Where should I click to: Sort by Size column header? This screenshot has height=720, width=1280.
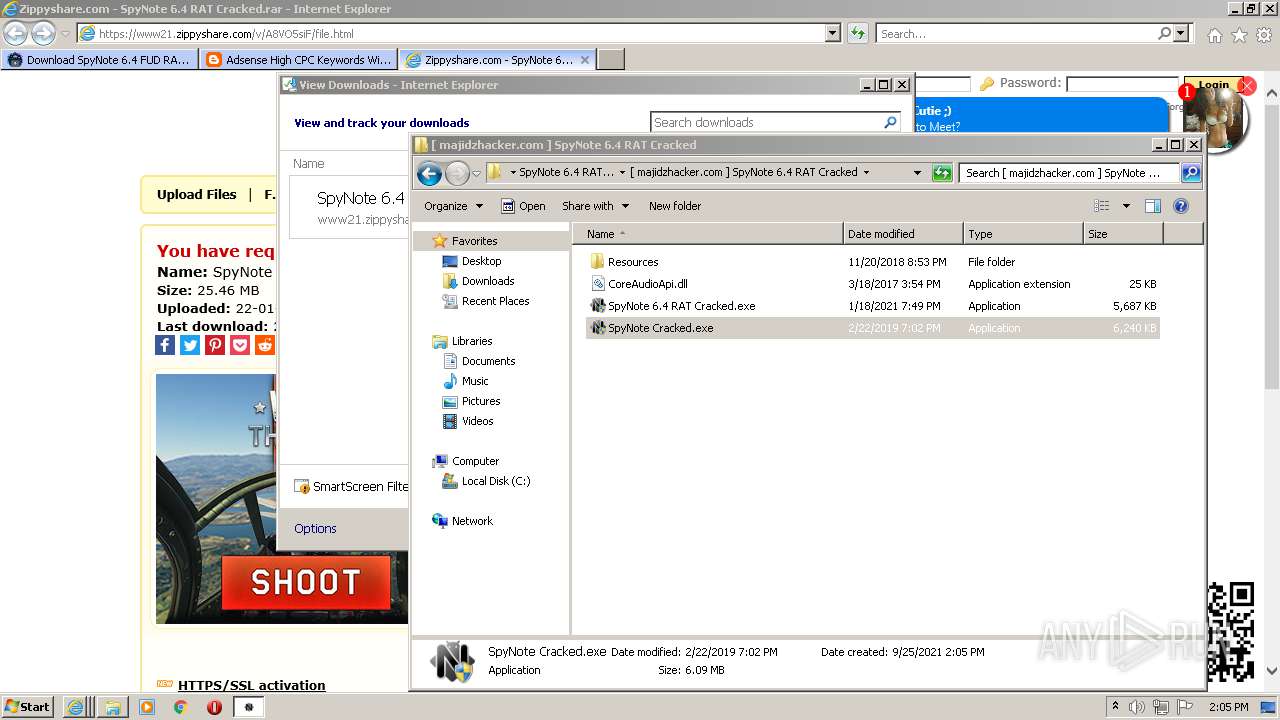[x=1123, y=234]
